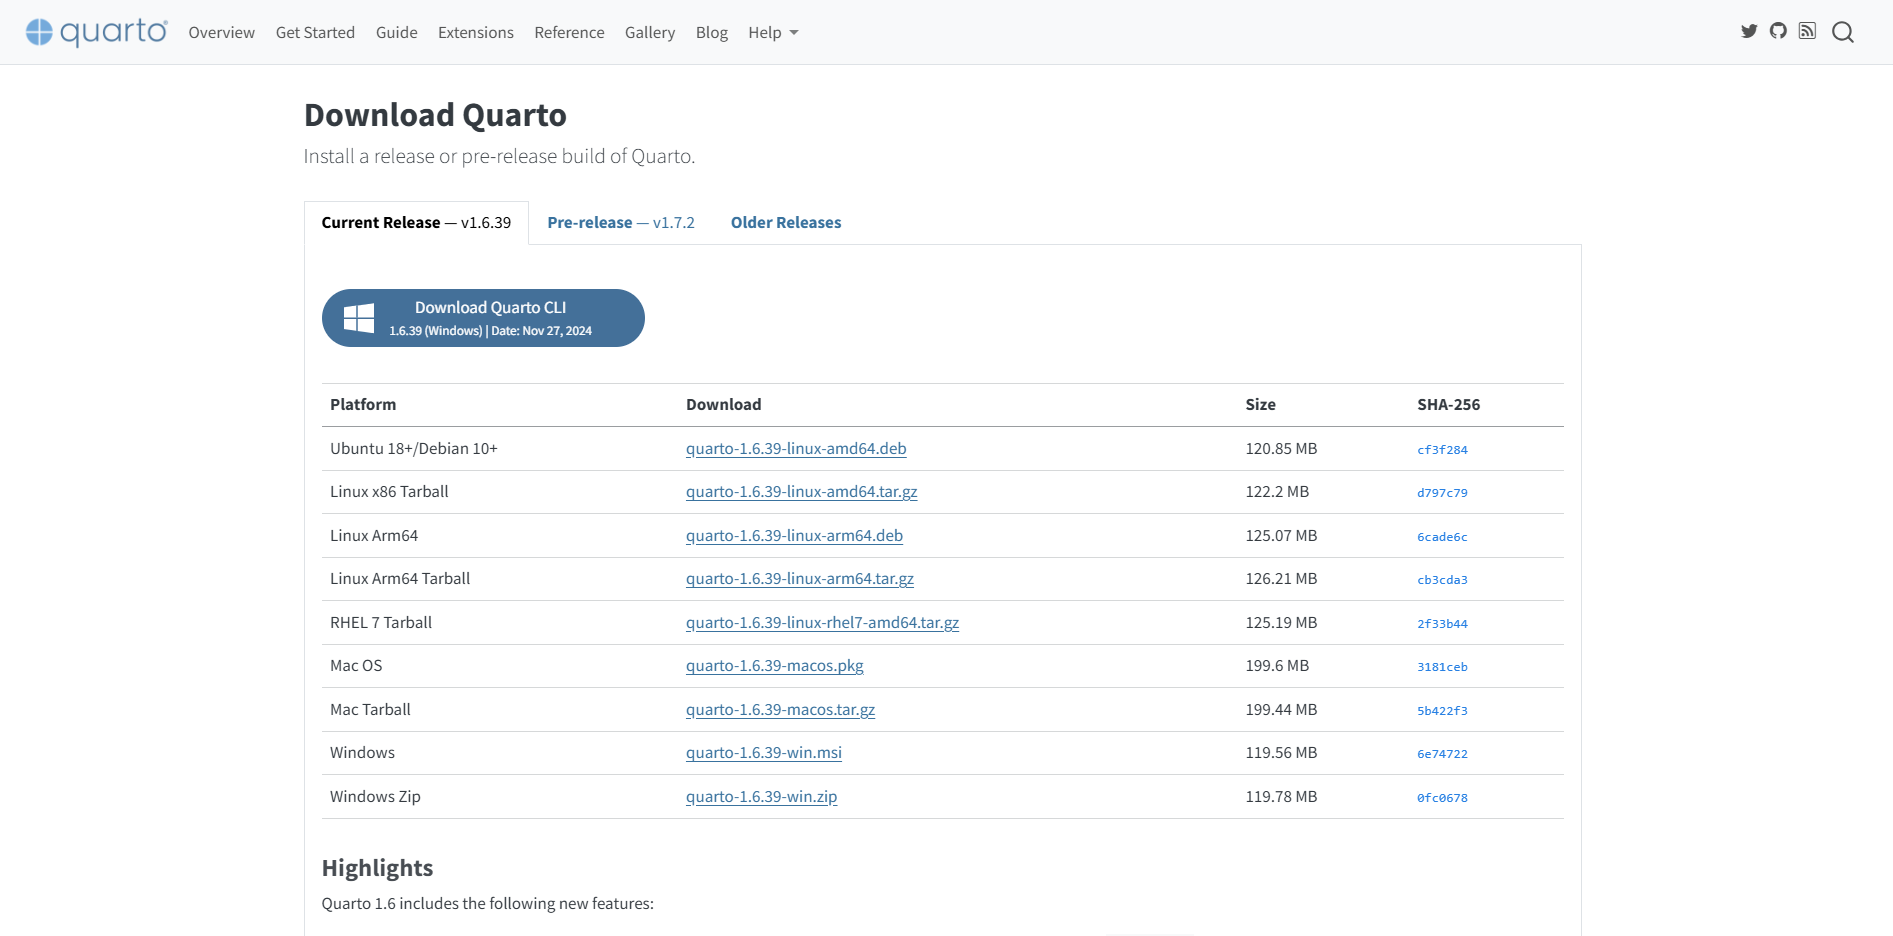Open the Gallery nav item
Screen dimensions: 1893x936
650,33
